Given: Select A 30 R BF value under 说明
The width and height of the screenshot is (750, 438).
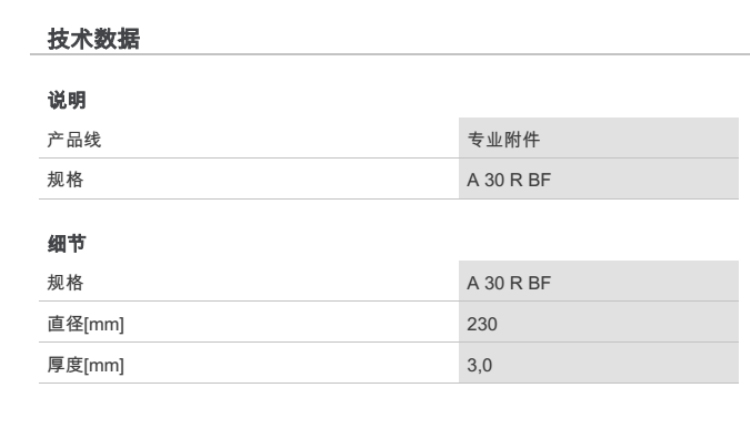Looking at the screenshot, I should click(x=509, y=181).
